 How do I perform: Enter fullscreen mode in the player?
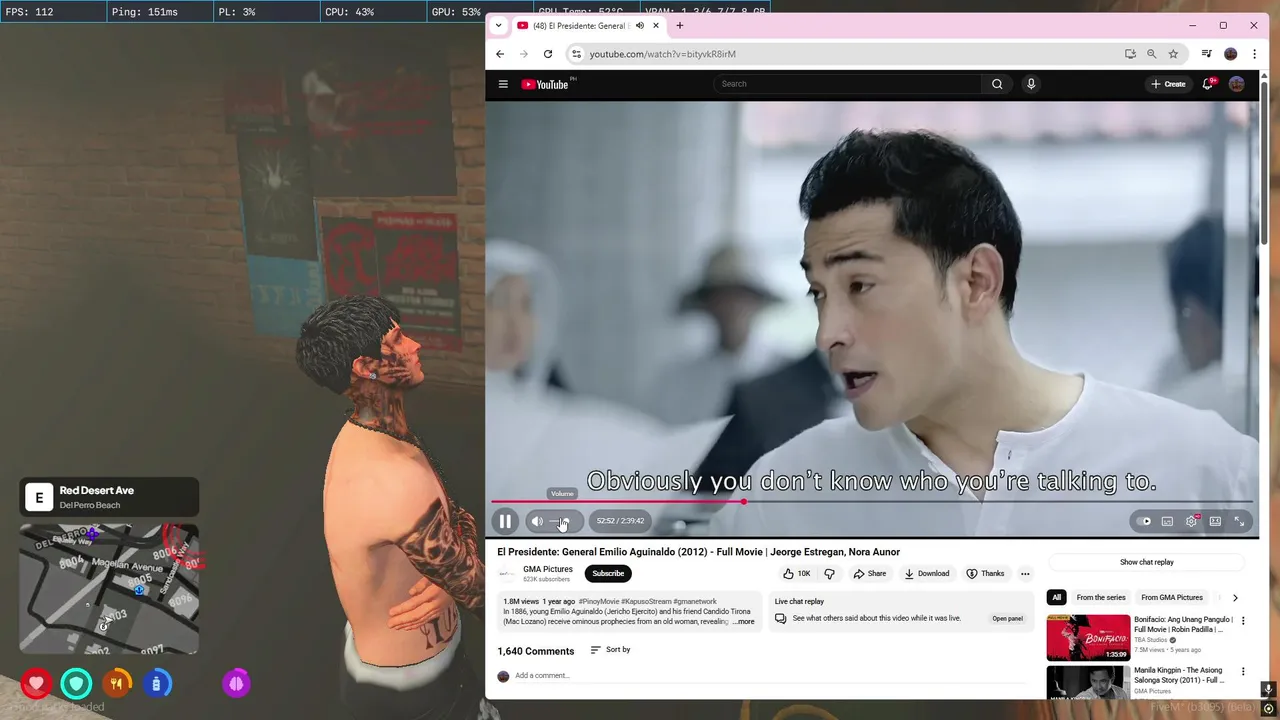point(1239,521)
